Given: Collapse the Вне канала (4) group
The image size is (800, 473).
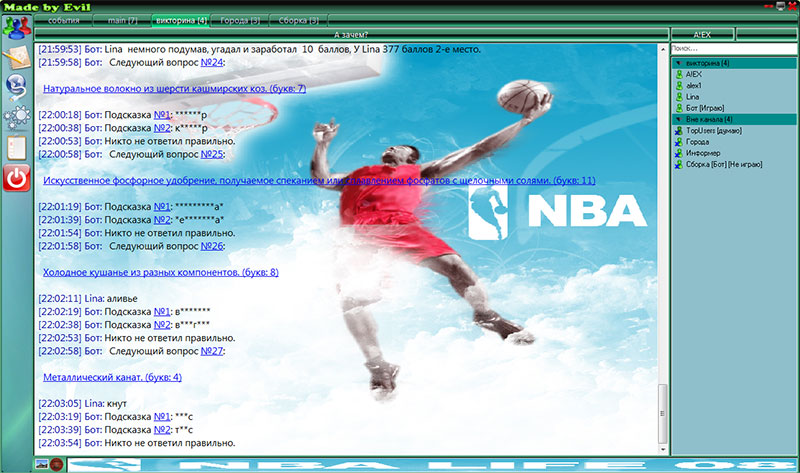Looking at the screenshot, I should tap(679, 119).
